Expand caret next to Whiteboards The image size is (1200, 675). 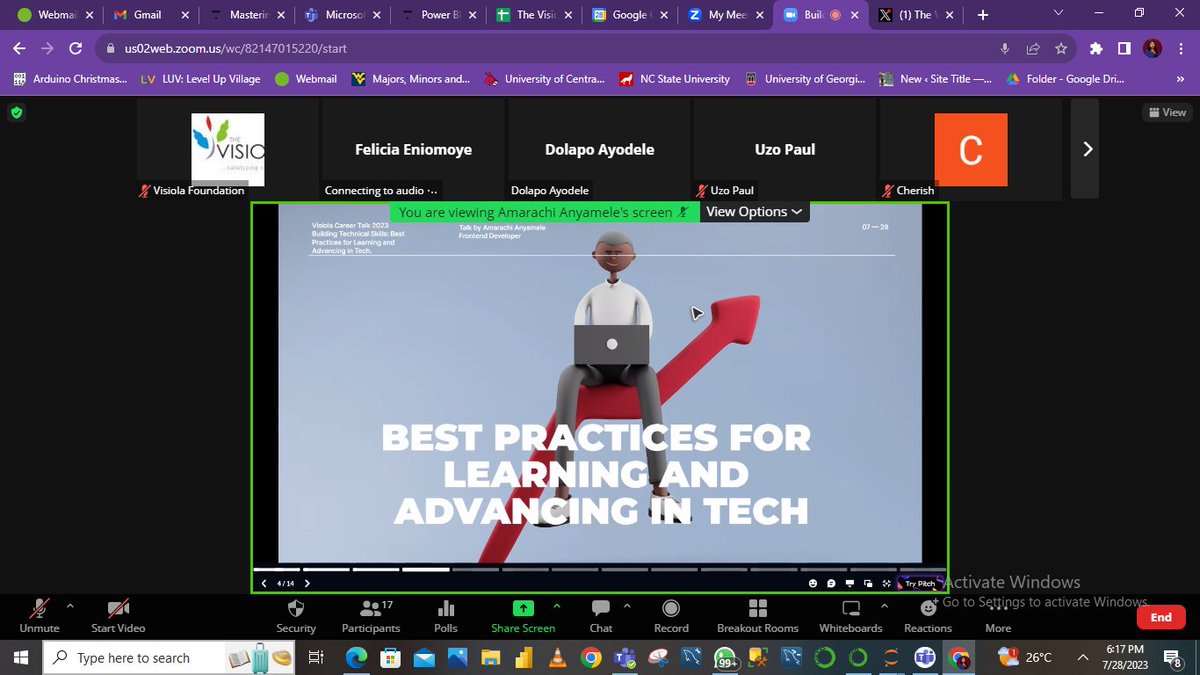coord(884,605)
